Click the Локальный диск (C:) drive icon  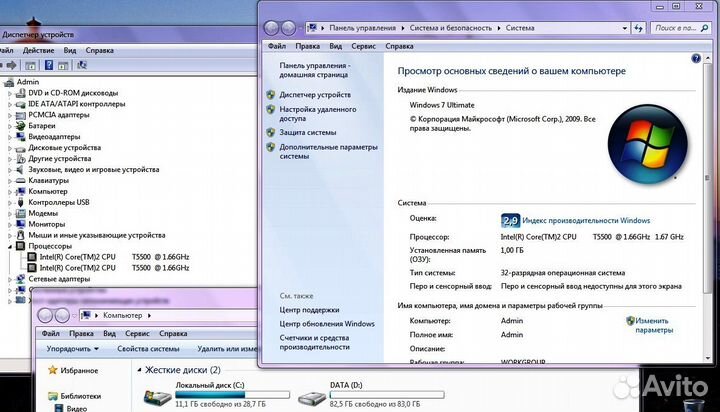pyautogui.click(x=158, y=397)
